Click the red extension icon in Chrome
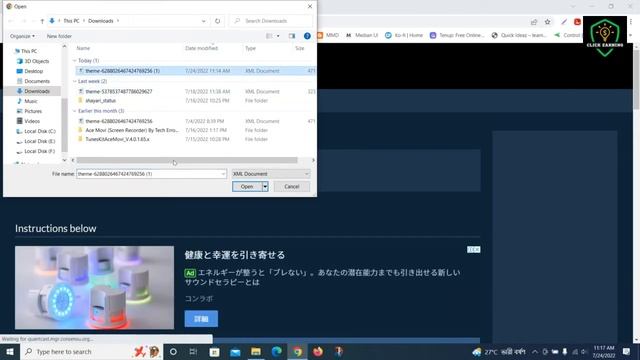Viewport: 640px width, 360px height. (577, 22)
